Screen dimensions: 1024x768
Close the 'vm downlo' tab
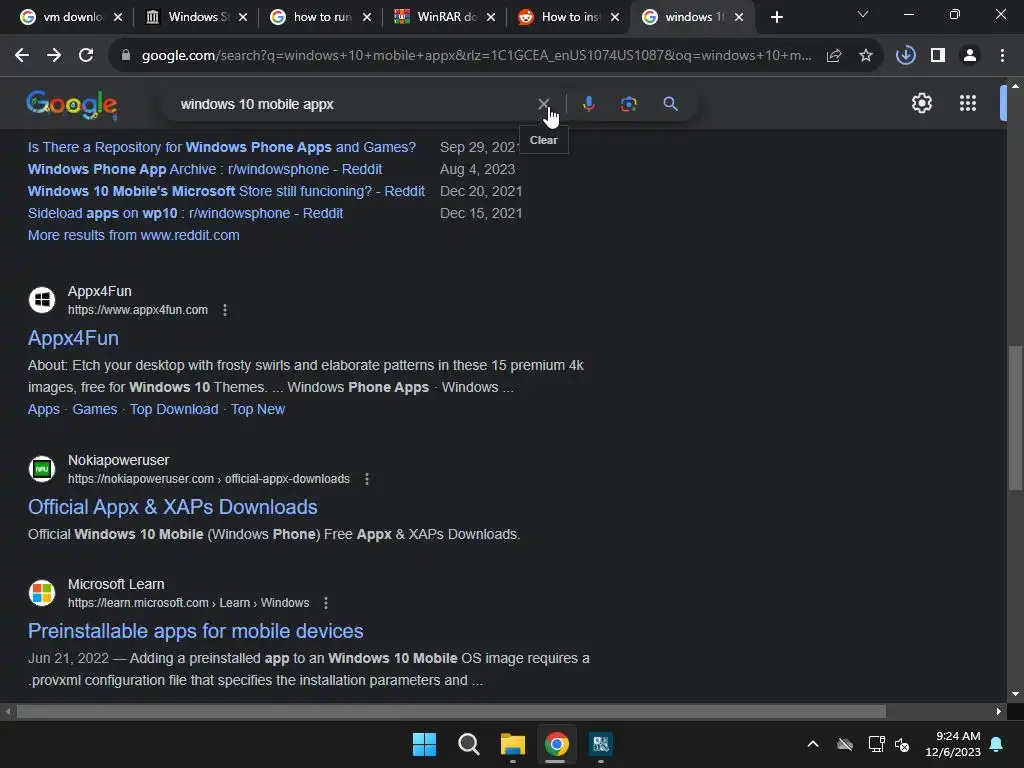[118, 18]
